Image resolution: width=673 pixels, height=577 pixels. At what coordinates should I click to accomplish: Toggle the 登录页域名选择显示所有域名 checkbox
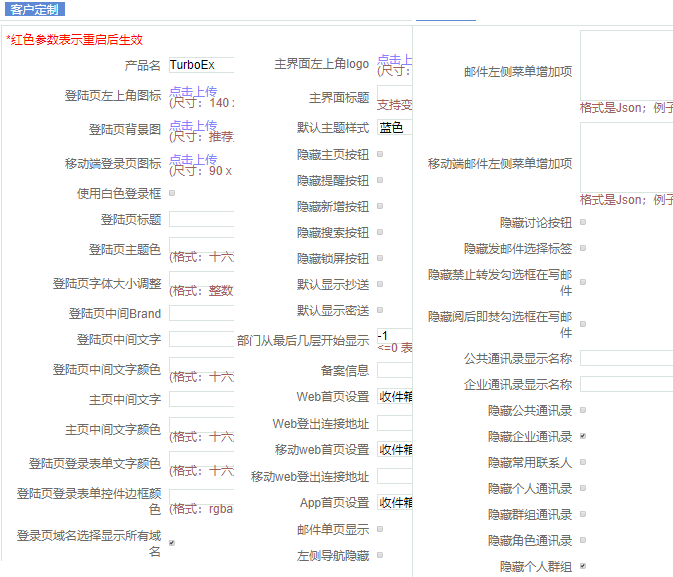point(172,543)
